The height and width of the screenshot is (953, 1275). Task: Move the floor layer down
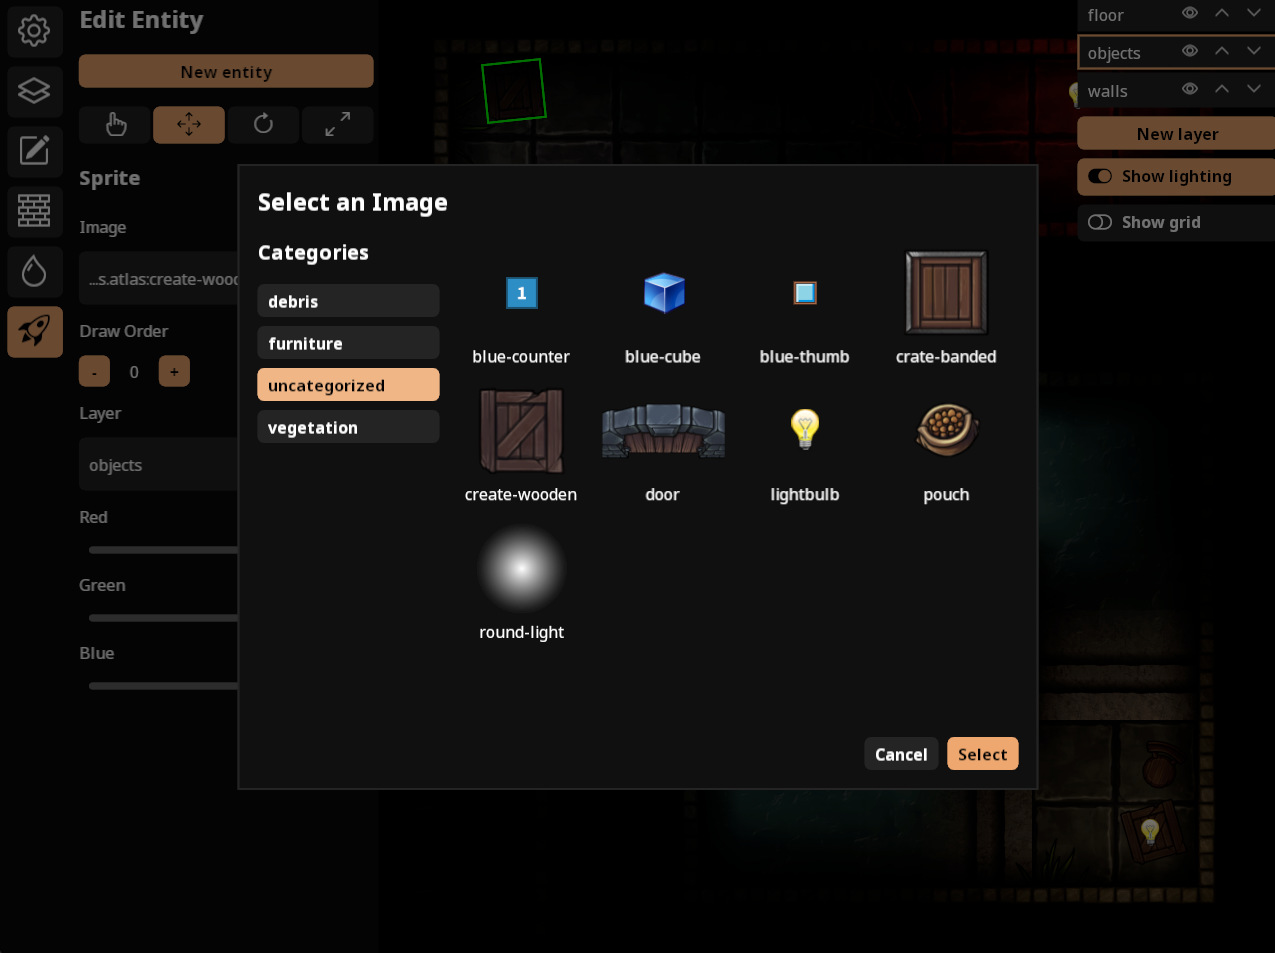click(1253, 14)
